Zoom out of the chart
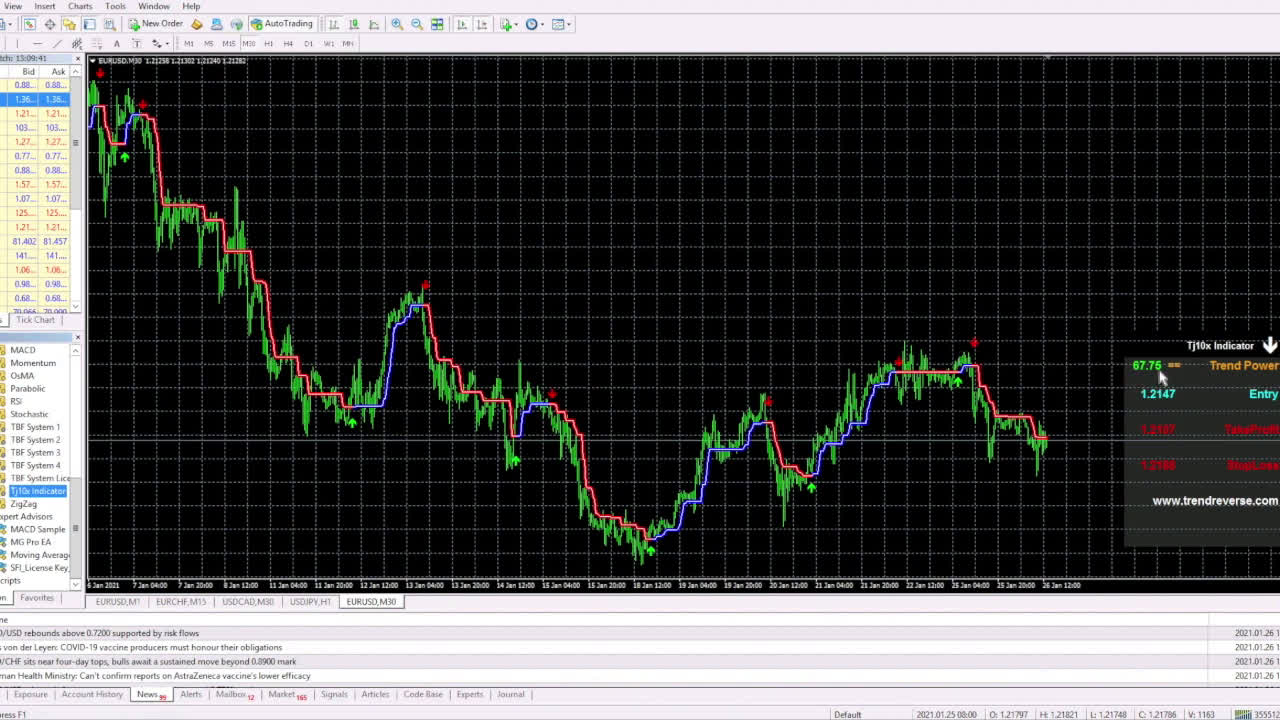 click(417, 24)
